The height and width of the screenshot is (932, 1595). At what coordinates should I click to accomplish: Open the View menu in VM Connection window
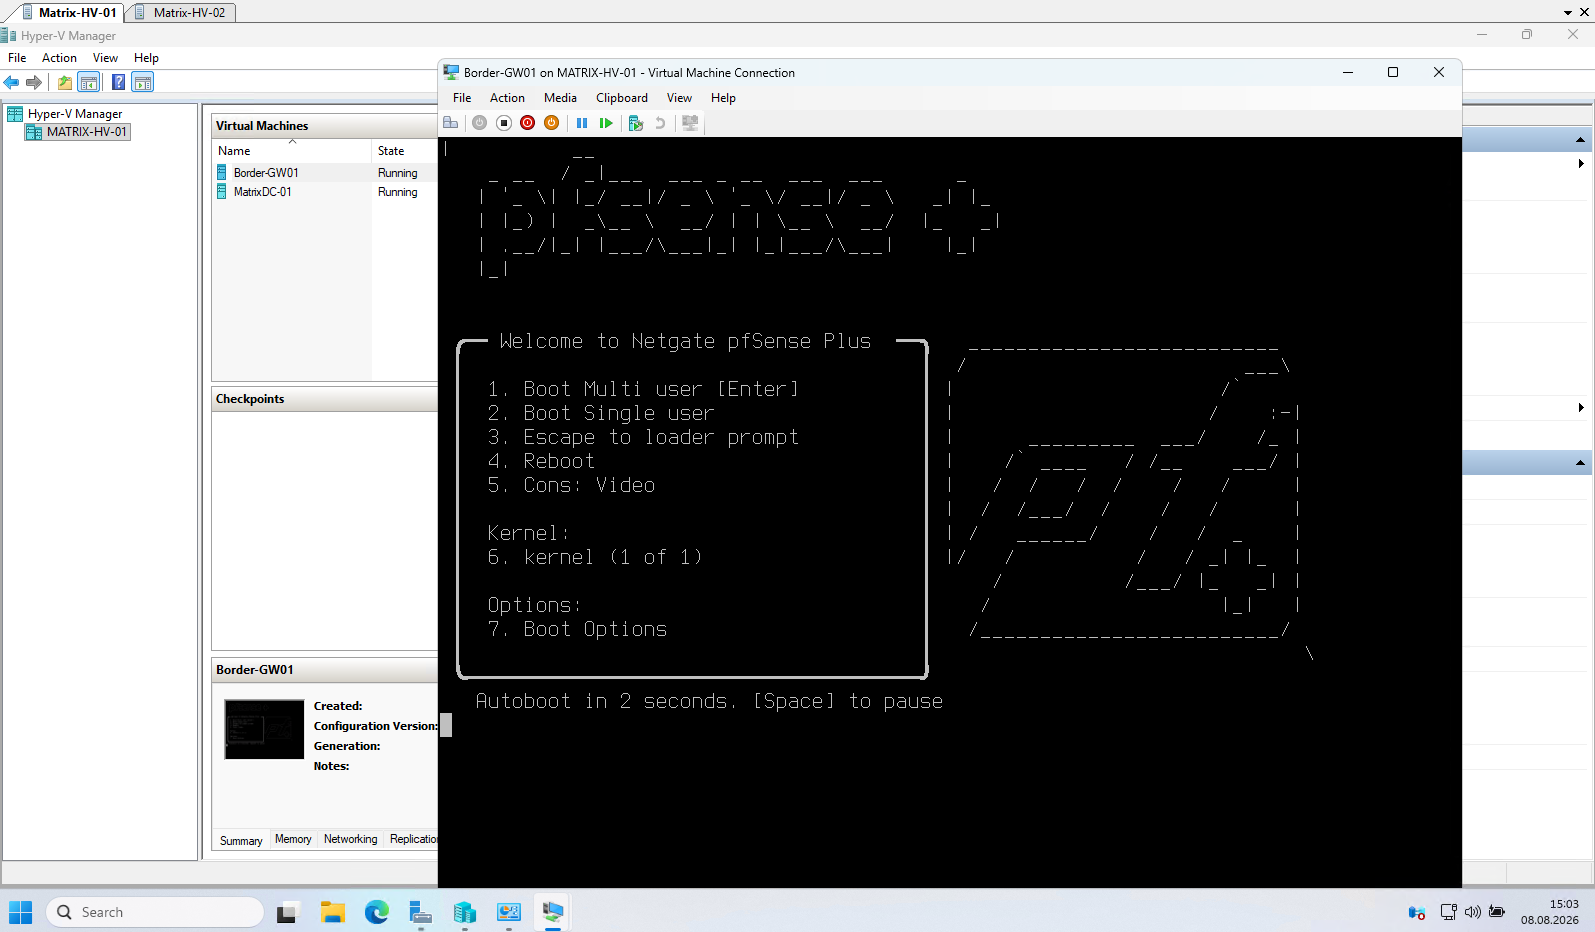point(679,98)
